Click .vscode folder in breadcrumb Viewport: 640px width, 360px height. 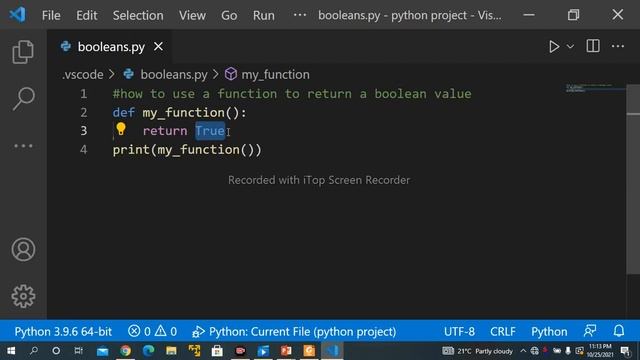[x=83, y=75]
